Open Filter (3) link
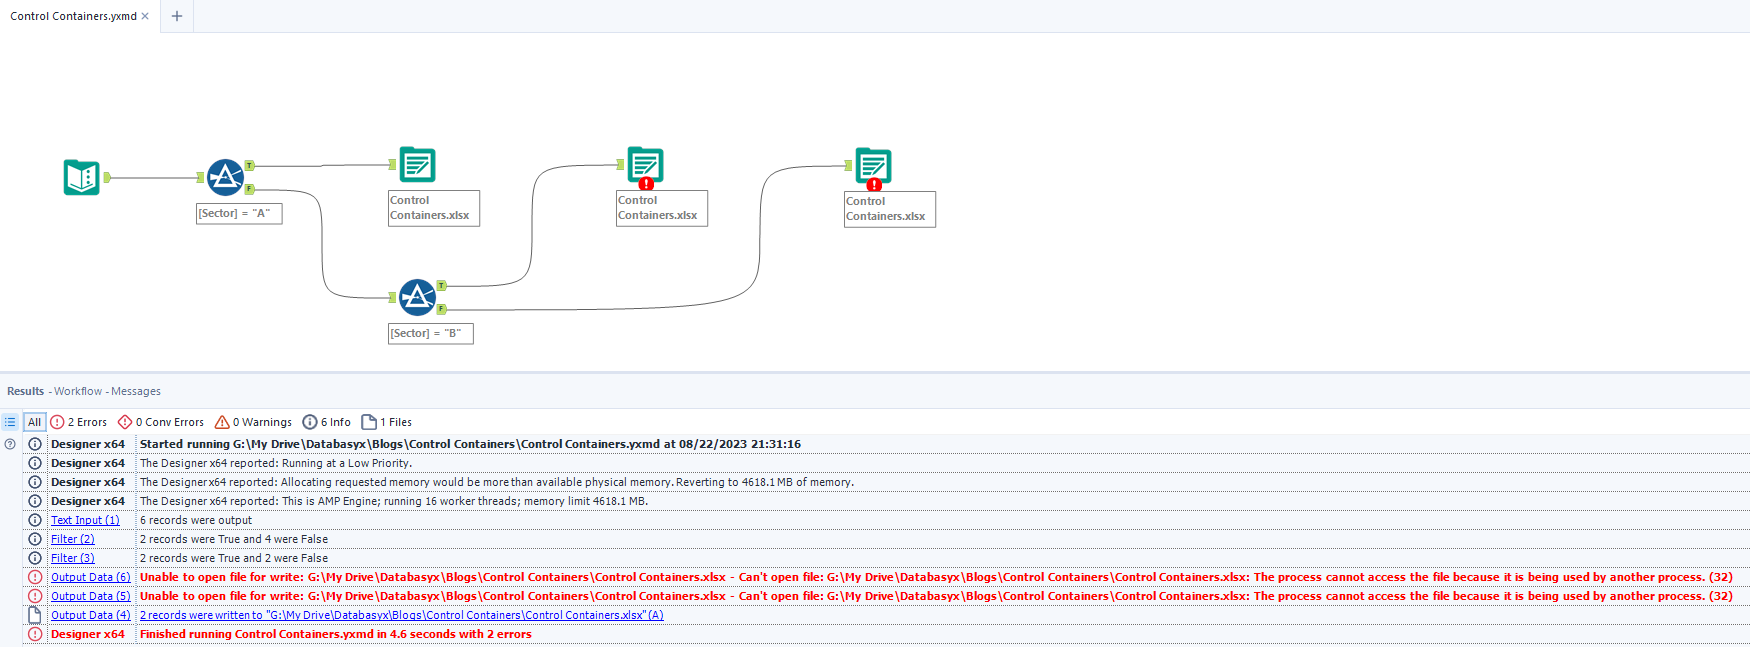Viewport: 1750px width, 647px height. 73,558
